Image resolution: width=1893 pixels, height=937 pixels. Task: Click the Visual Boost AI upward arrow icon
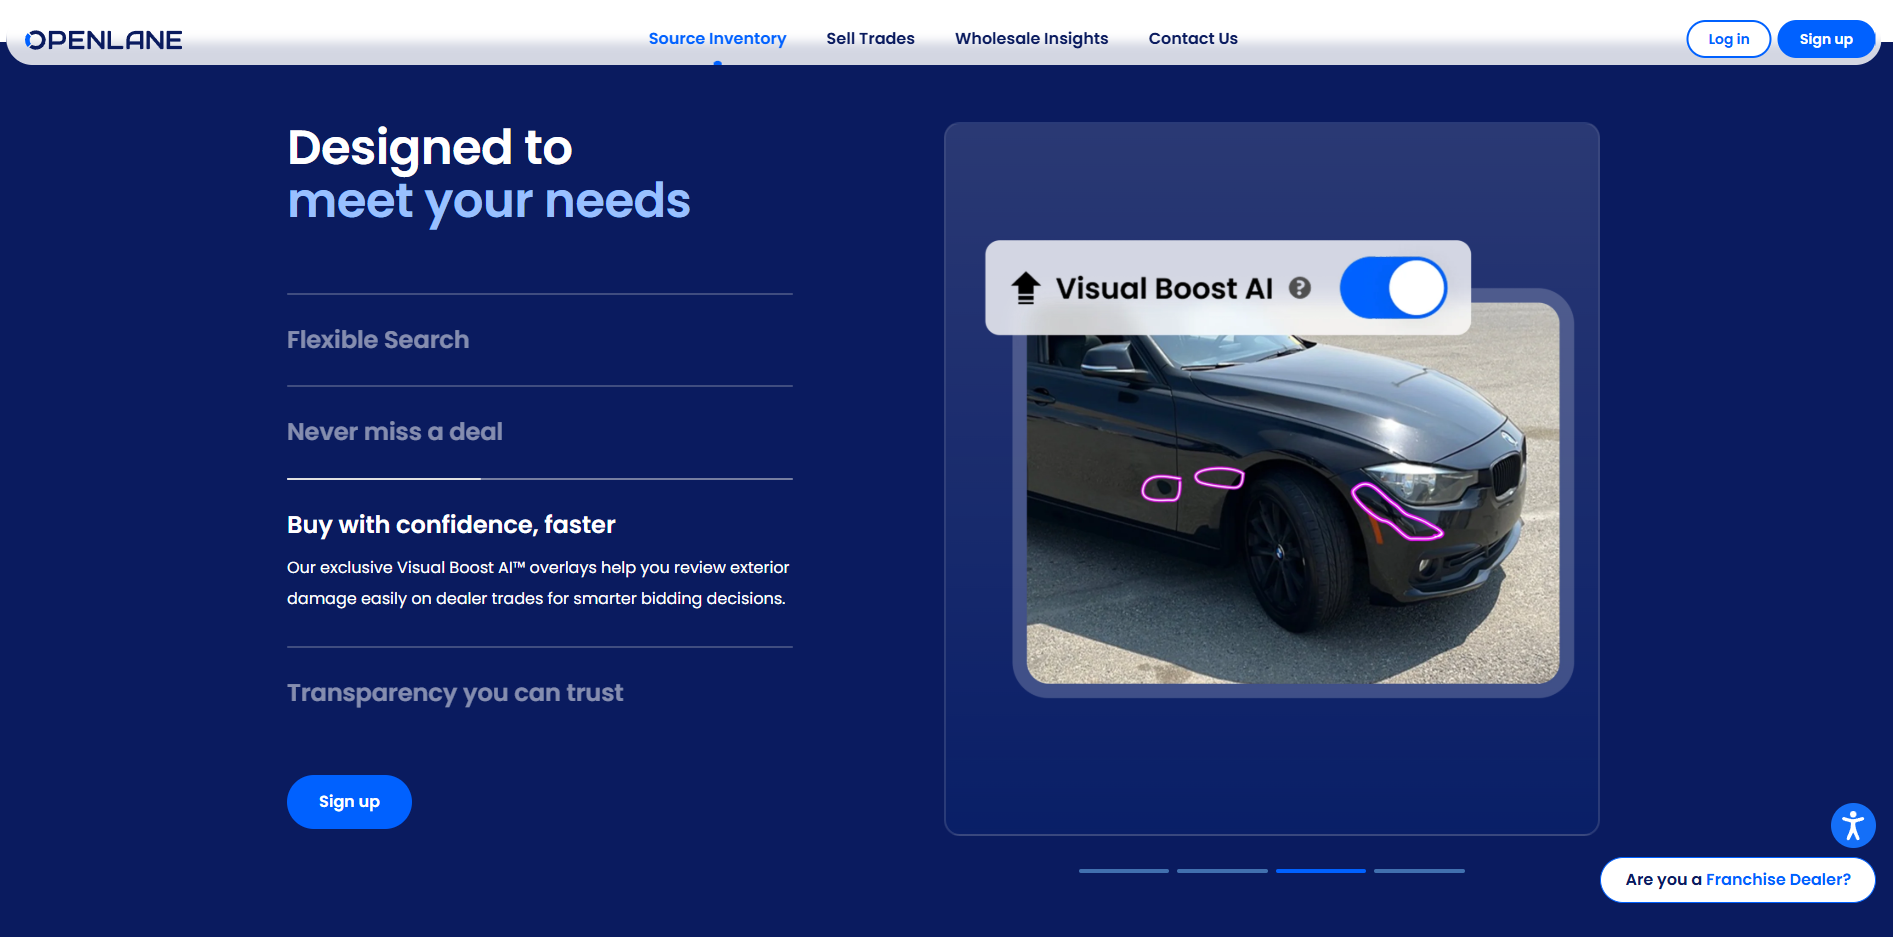pyautogui.click(x=1025, y=288)
